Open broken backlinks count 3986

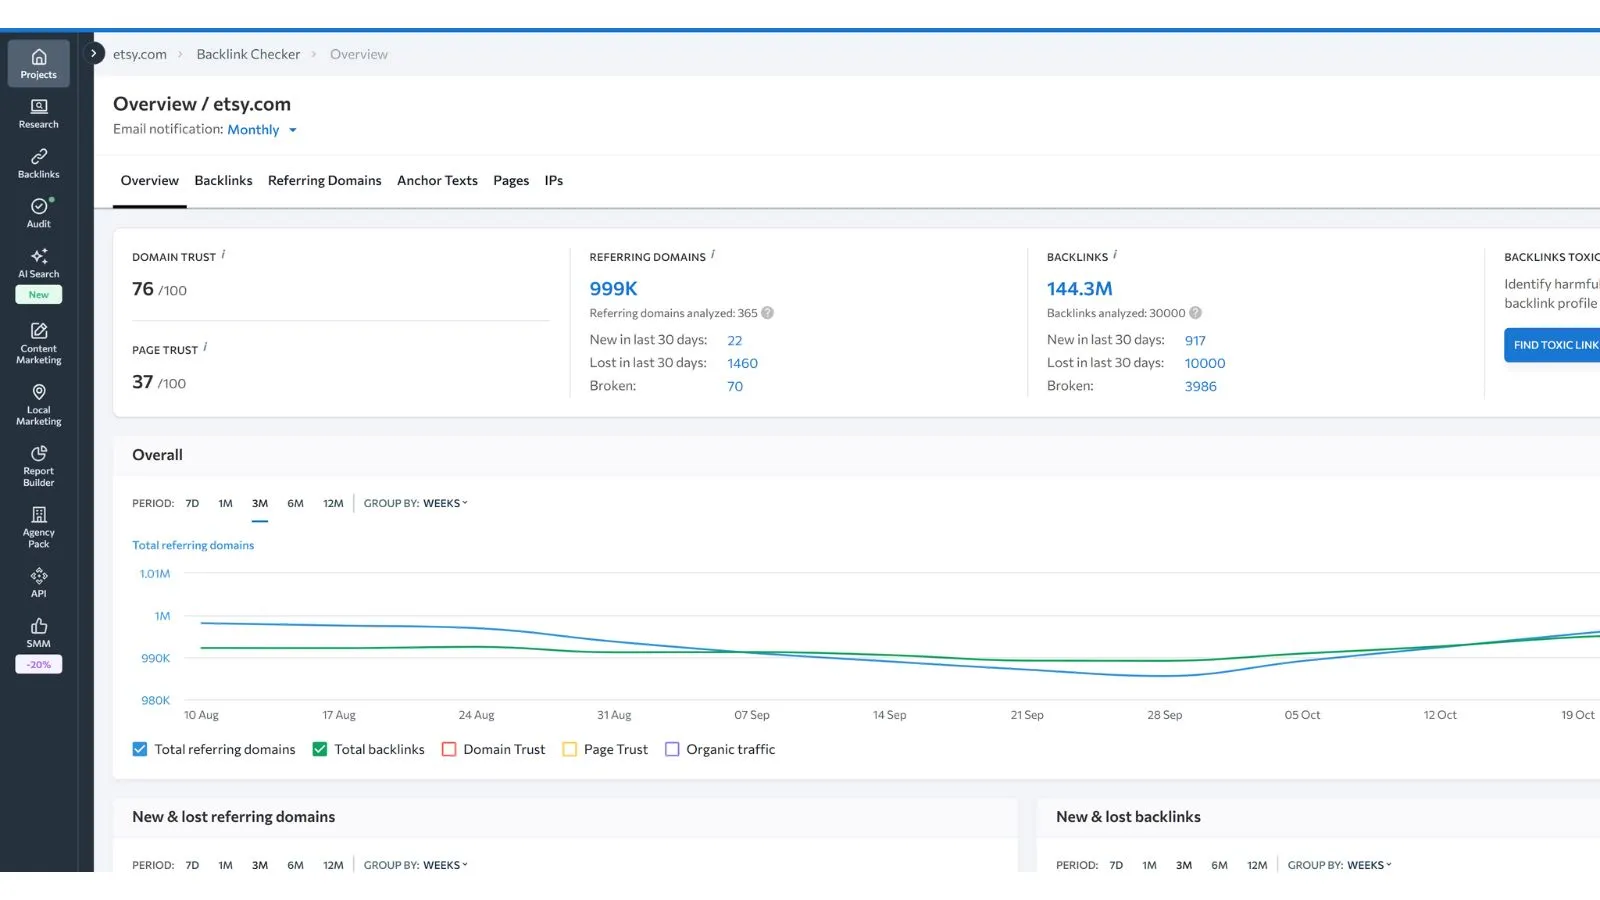(x=1201, y=387)
